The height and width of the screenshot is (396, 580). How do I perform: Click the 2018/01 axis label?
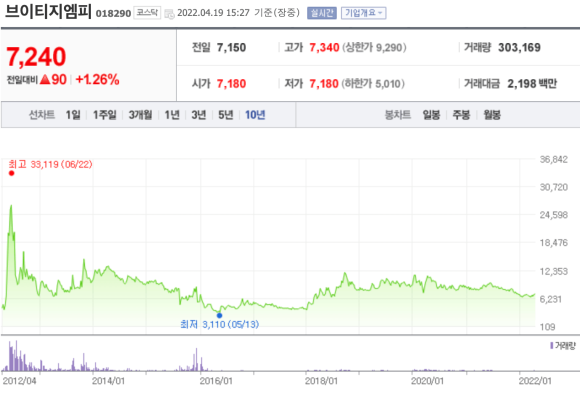click(x=321, y=381)
